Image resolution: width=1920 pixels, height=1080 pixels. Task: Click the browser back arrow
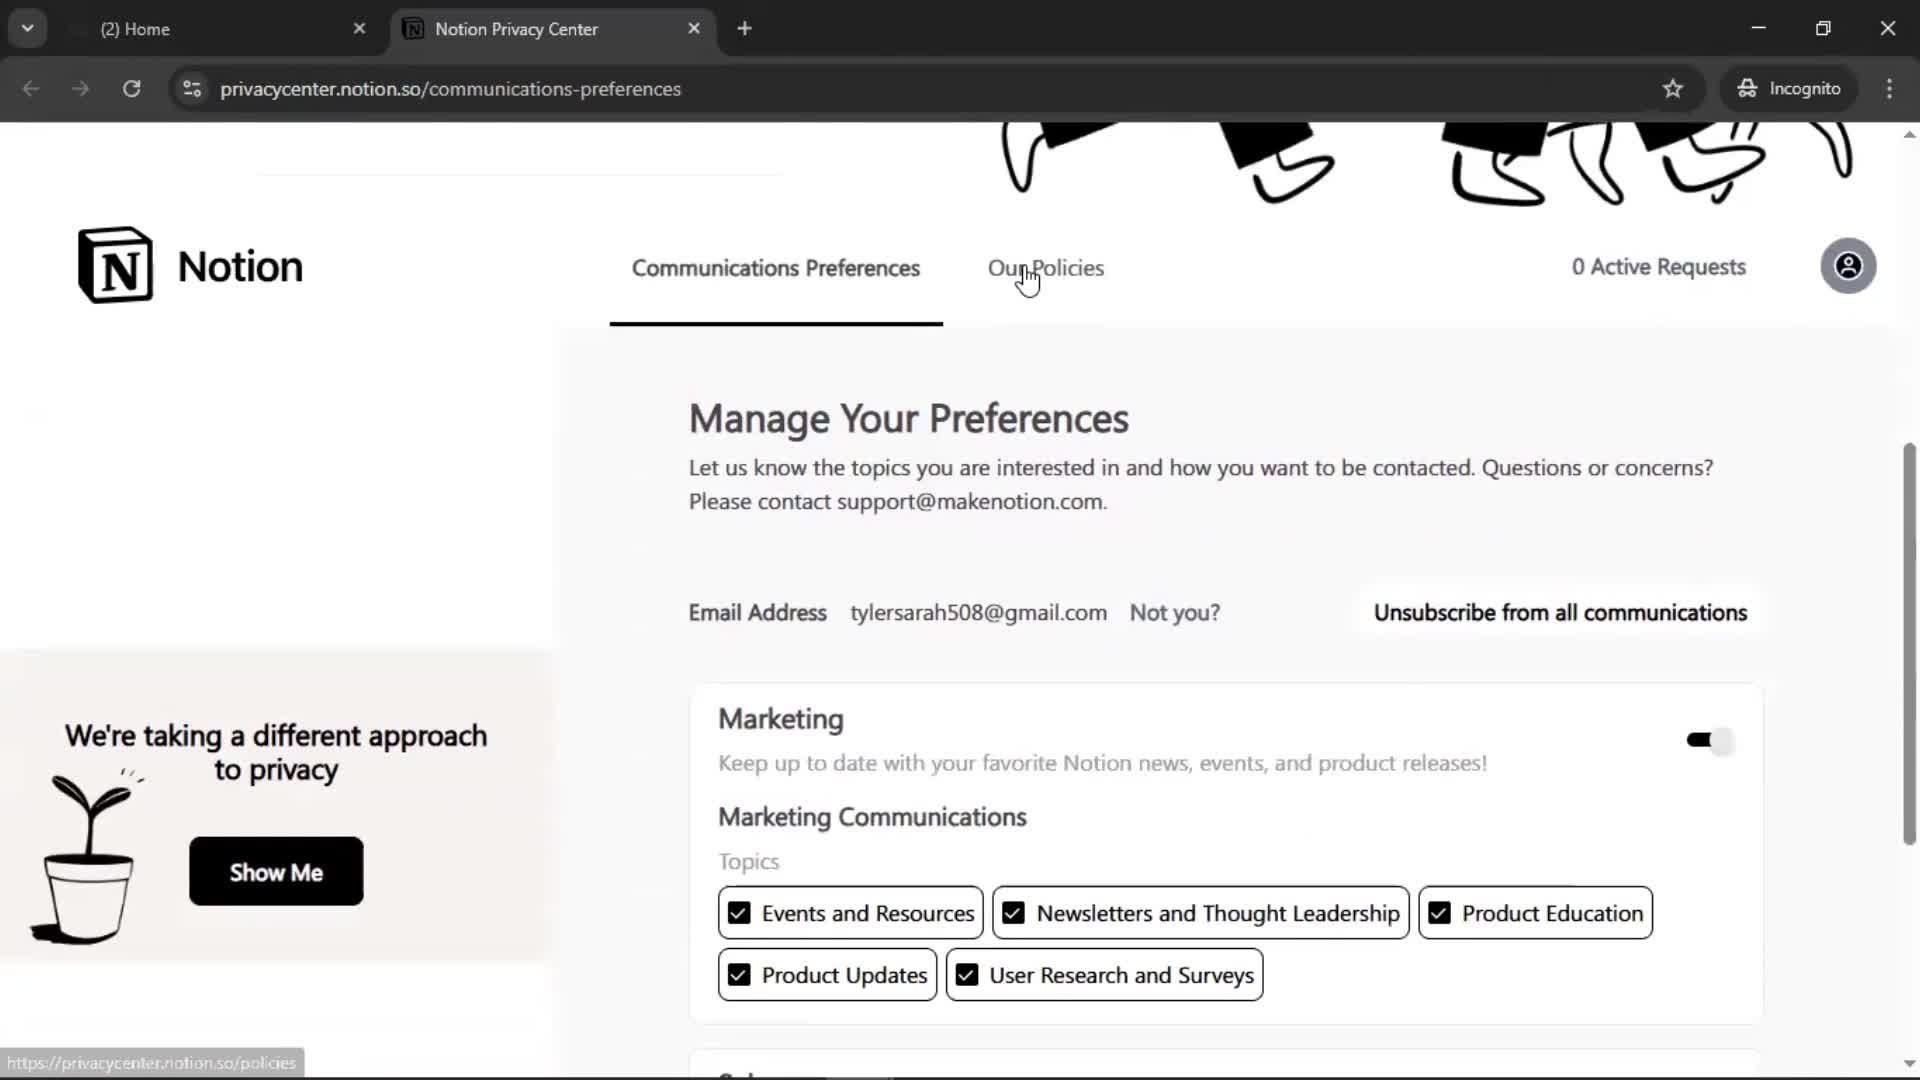coord(31,89)
